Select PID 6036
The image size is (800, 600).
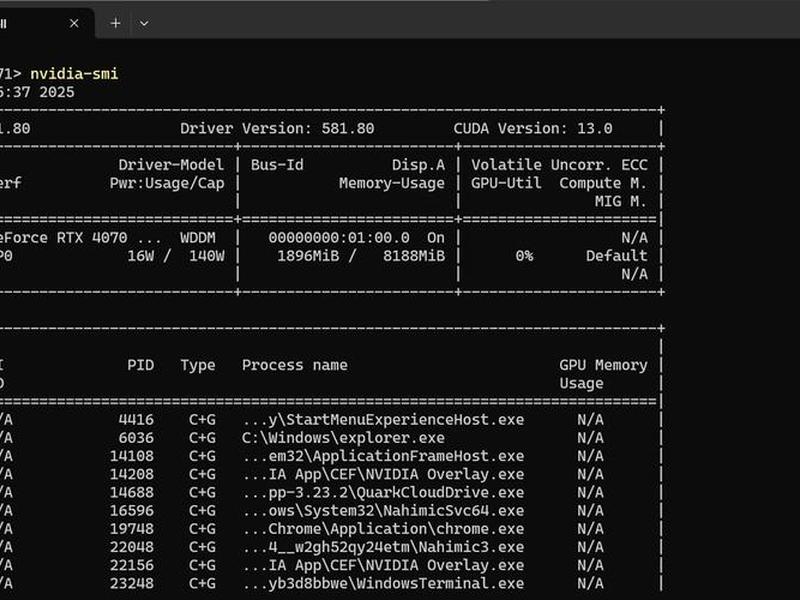(x=136, y=438)
